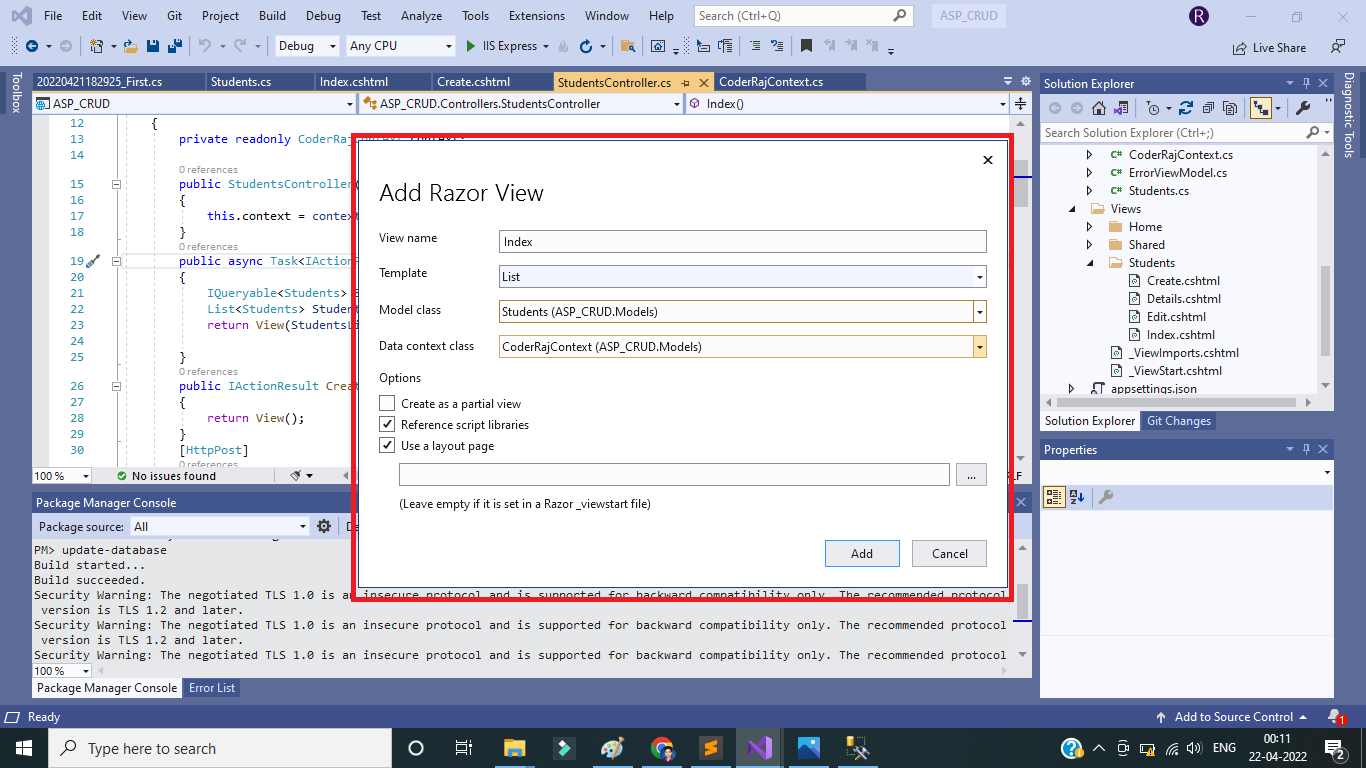Click the View name input field

coord(742,242)
